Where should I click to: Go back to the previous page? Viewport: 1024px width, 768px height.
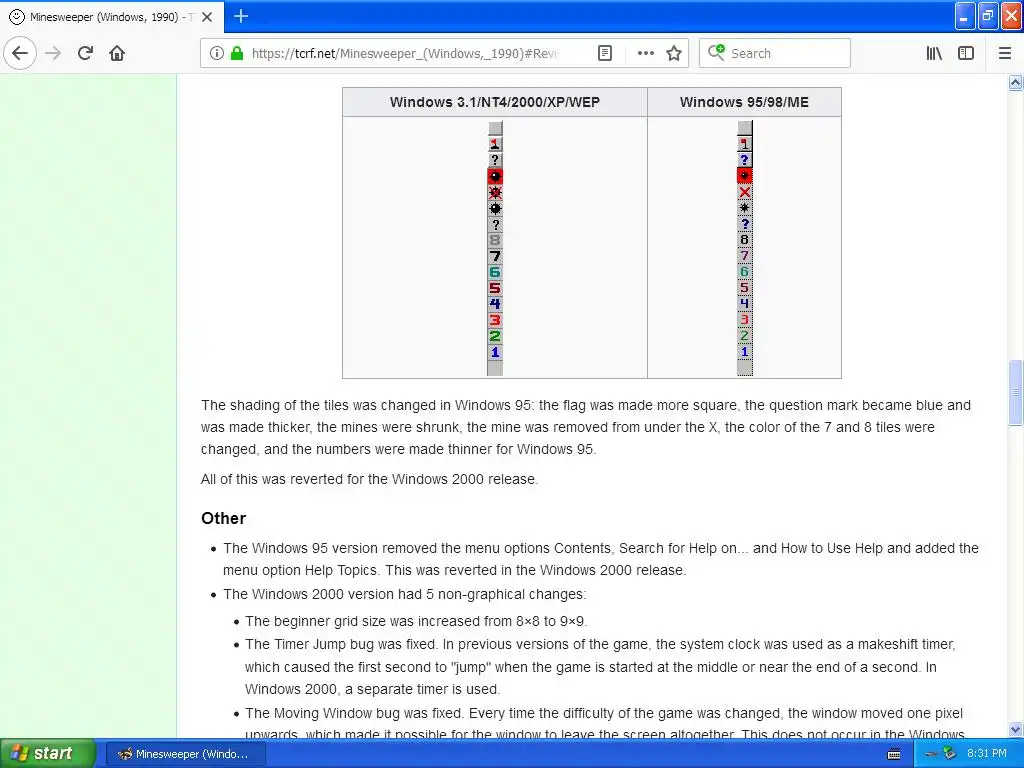pyautogui.click(x=20, y=53)
